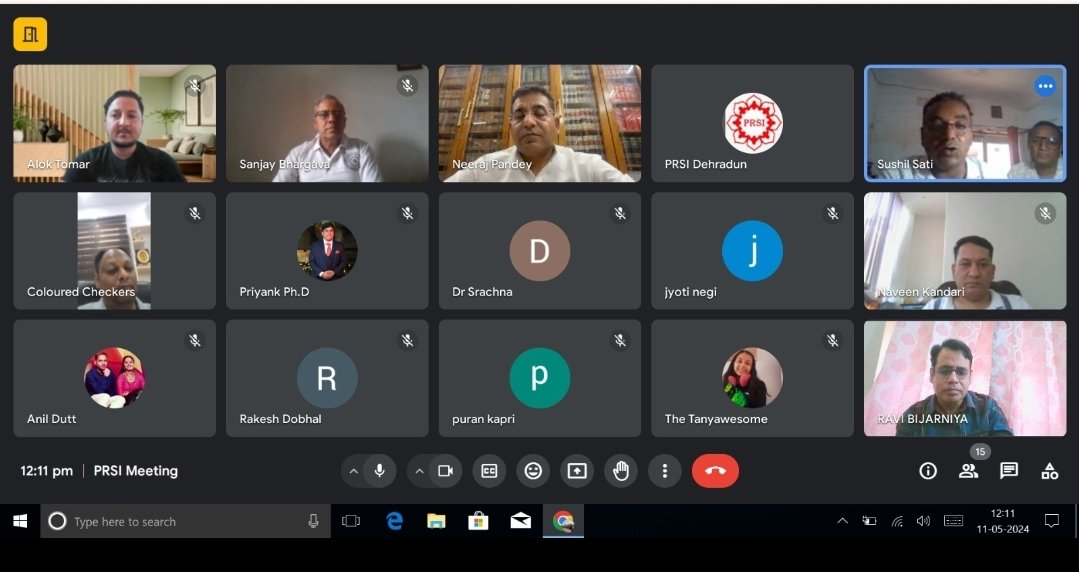The height and width of the screenshot is (572, 1079).
Task: Open the activities shapes icon
Action: [1049, 471]
